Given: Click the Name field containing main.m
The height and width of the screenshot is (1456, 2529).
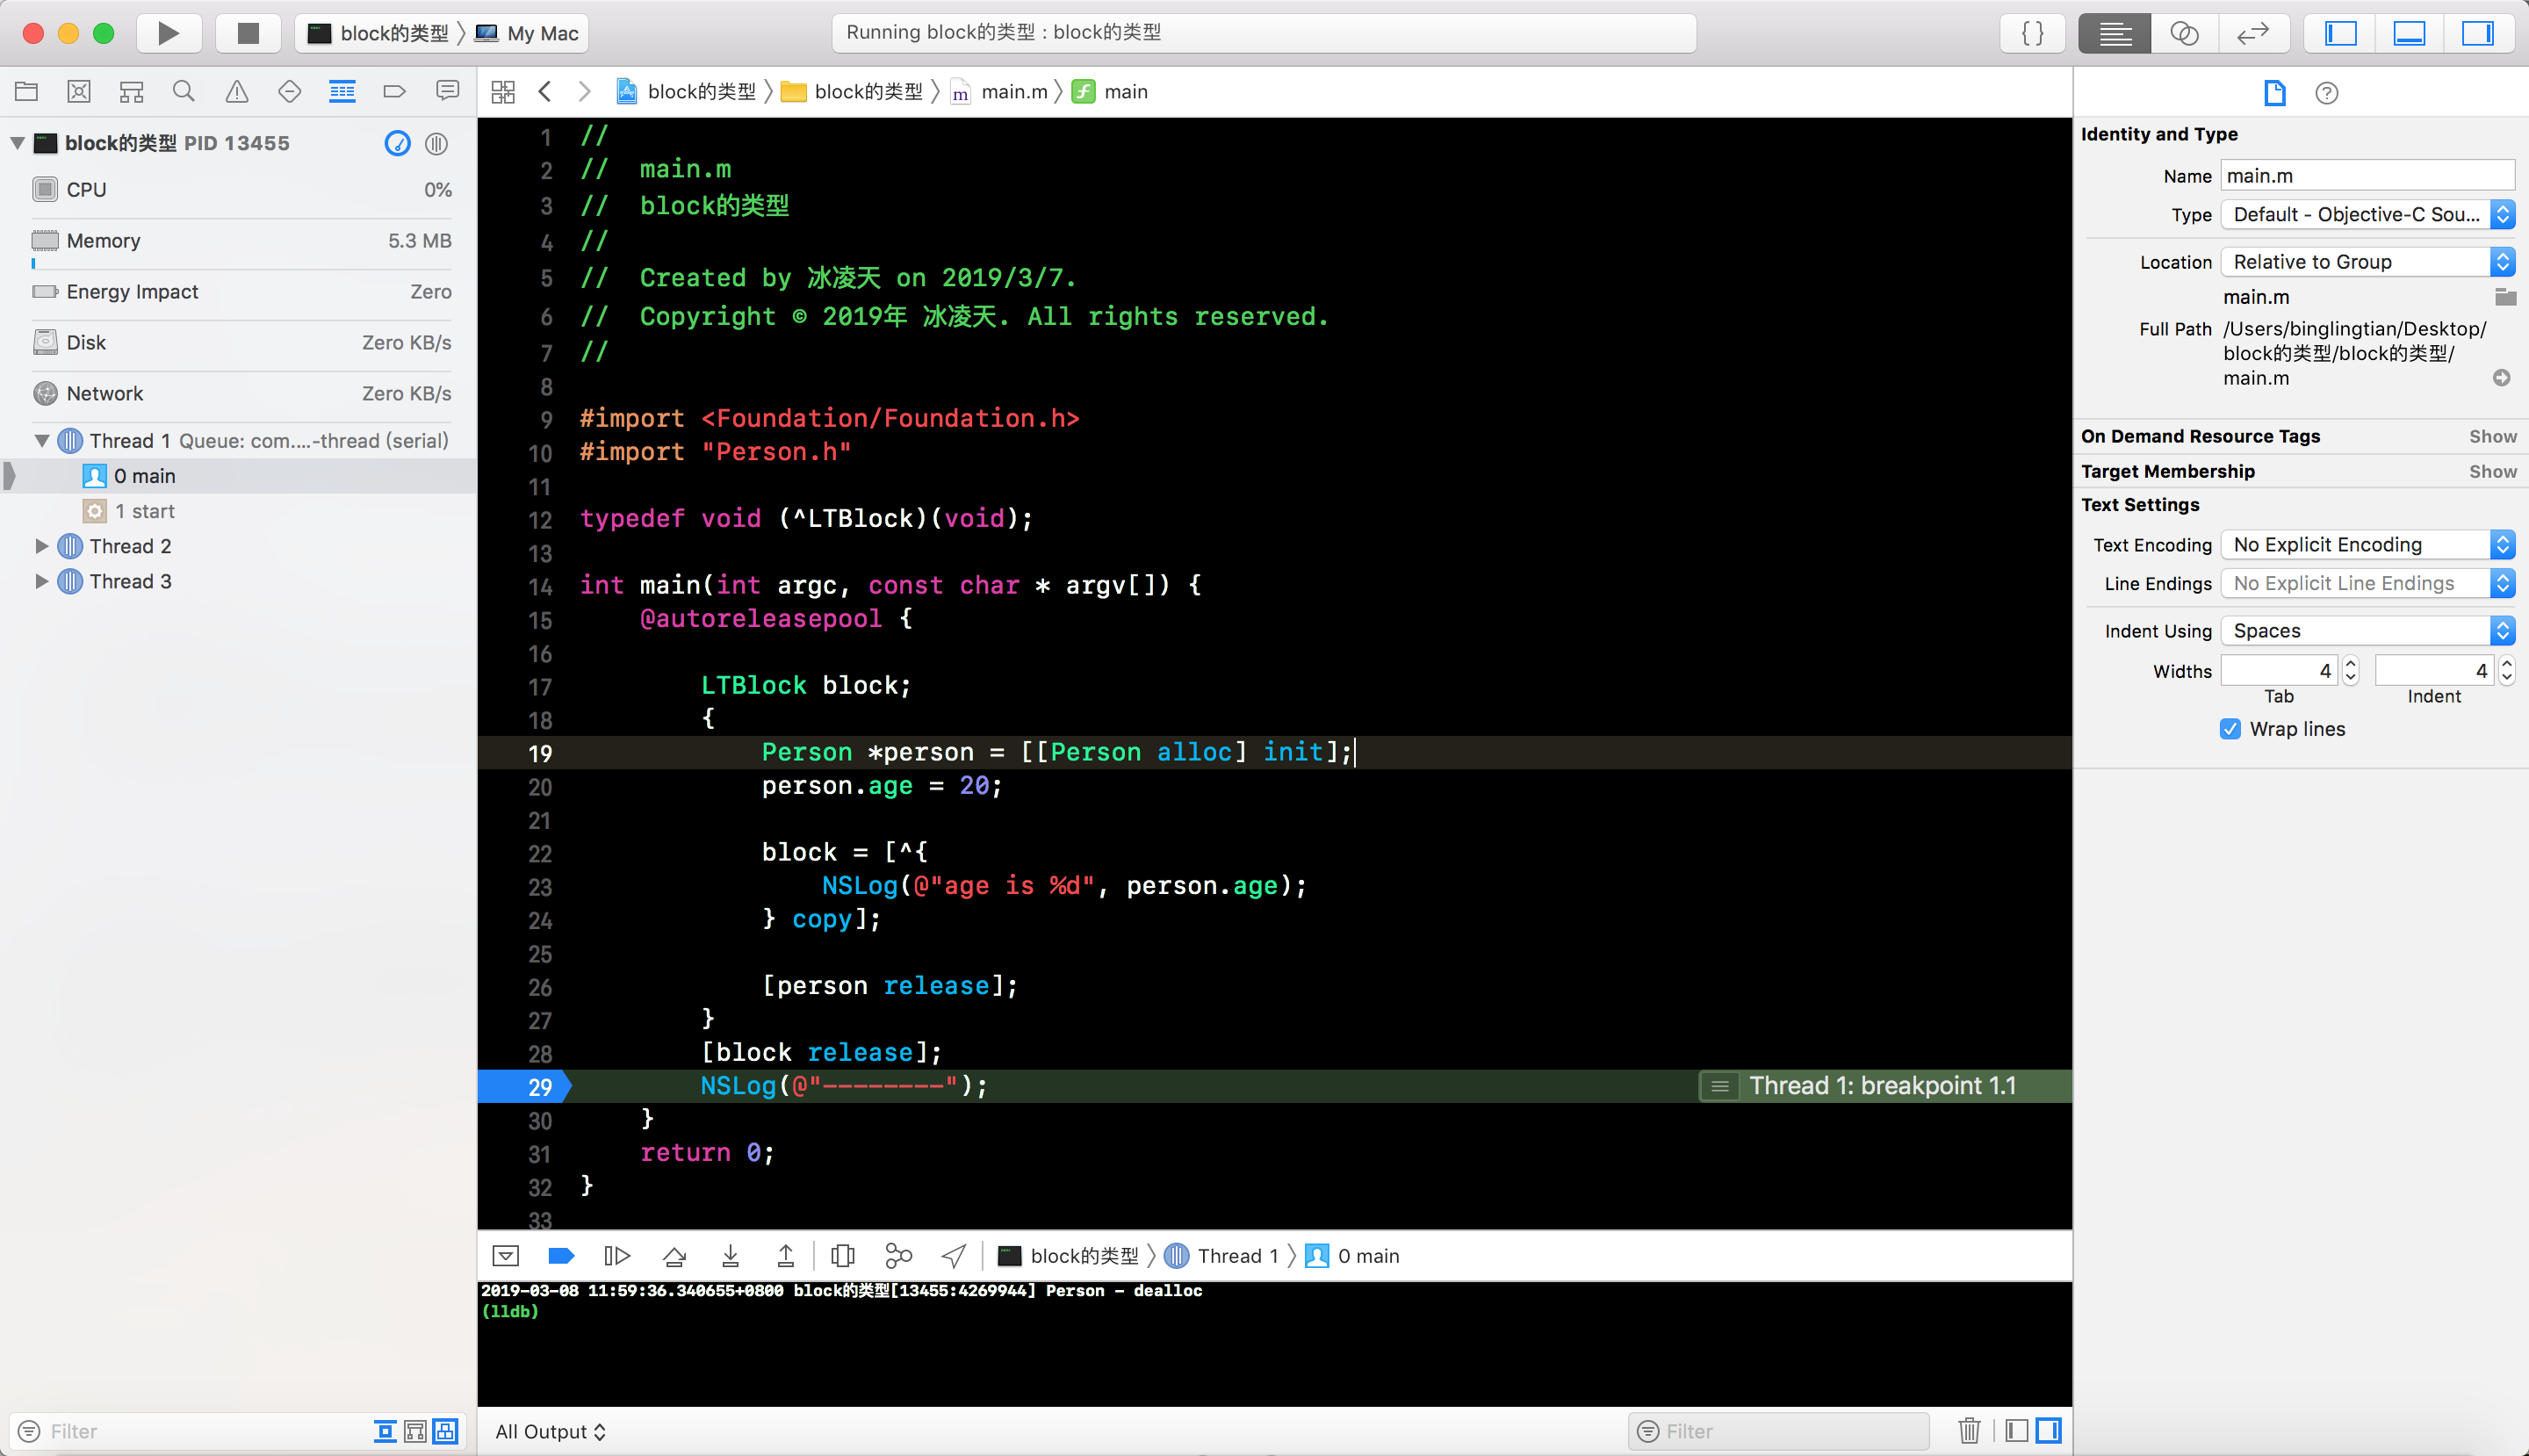Looking at the screenshot, I should tap(2366, 176).
